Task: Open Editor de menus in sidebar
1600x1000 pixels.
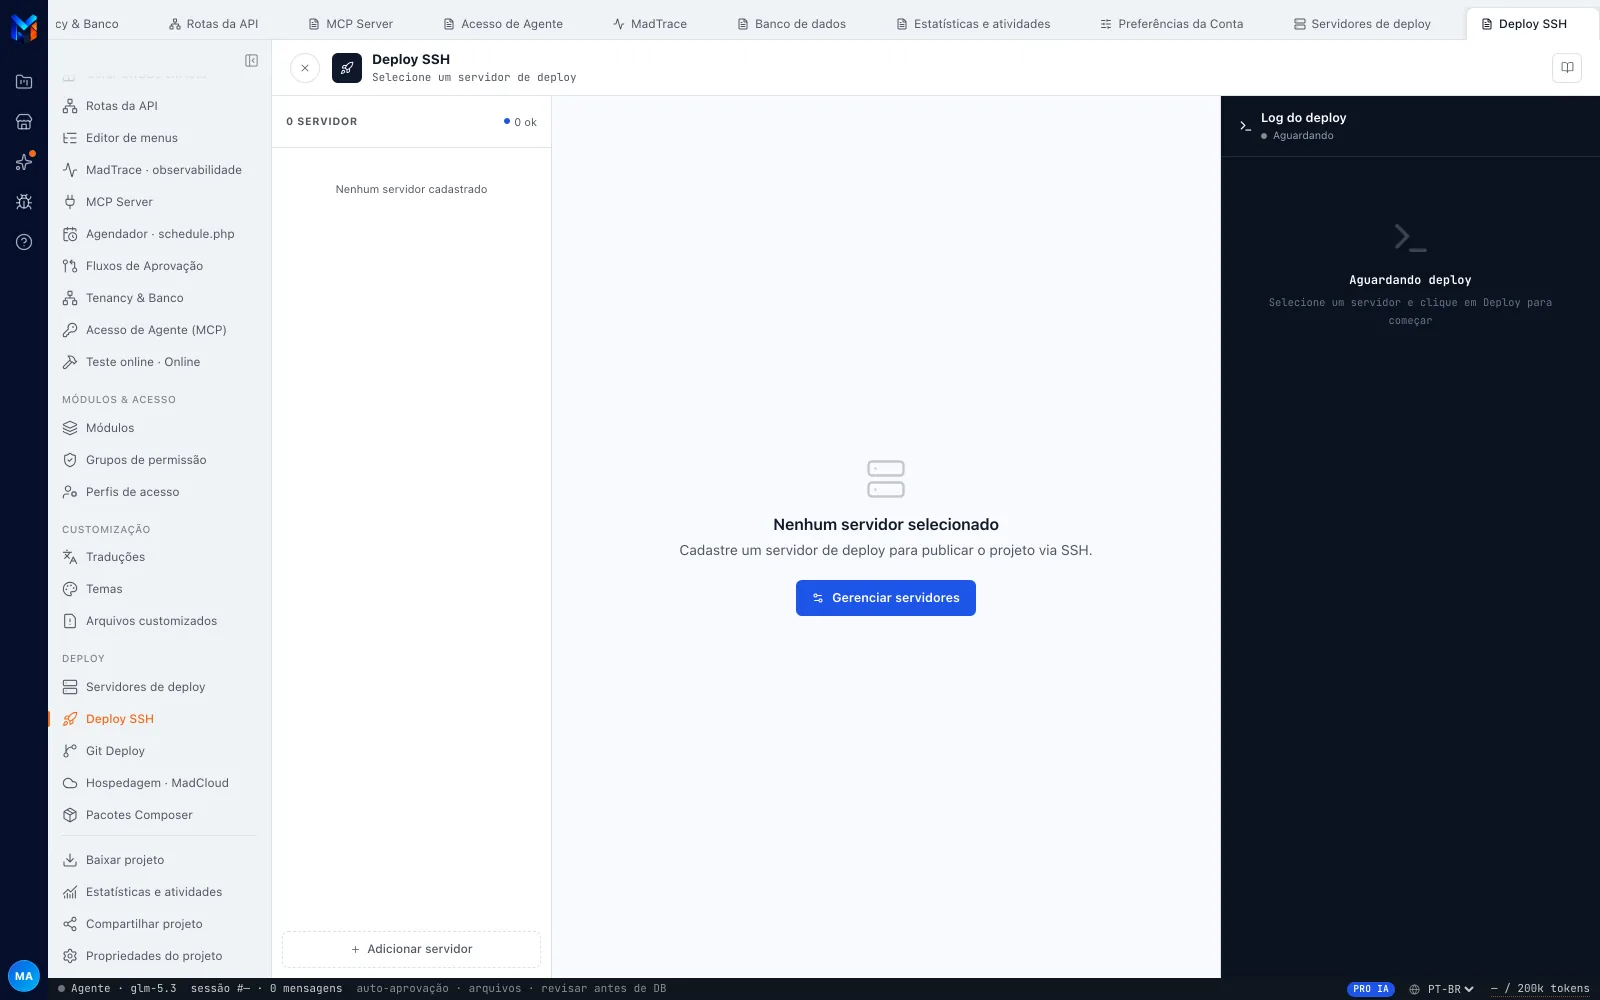Action: point(159,138)
